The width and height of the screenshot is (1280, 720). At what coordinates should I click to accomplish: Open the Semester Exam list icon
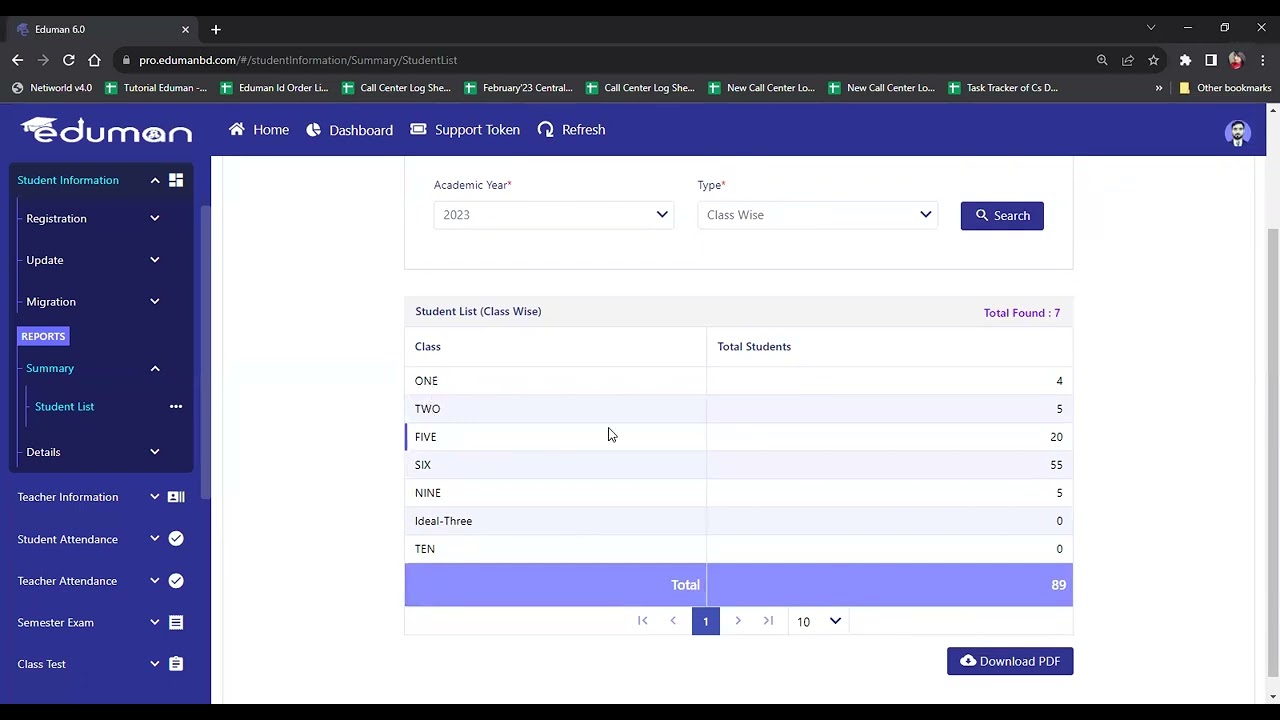[176, 622]
